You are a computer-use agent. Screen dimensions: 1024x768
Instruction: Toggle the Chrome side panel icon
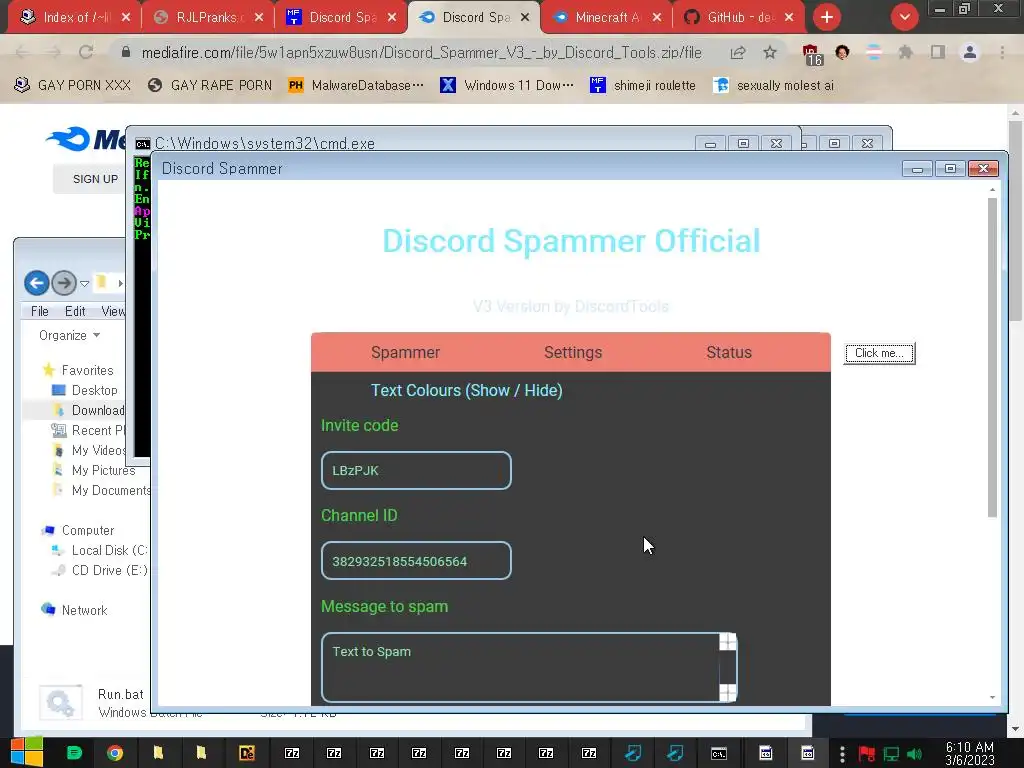(x=938, y=52)
